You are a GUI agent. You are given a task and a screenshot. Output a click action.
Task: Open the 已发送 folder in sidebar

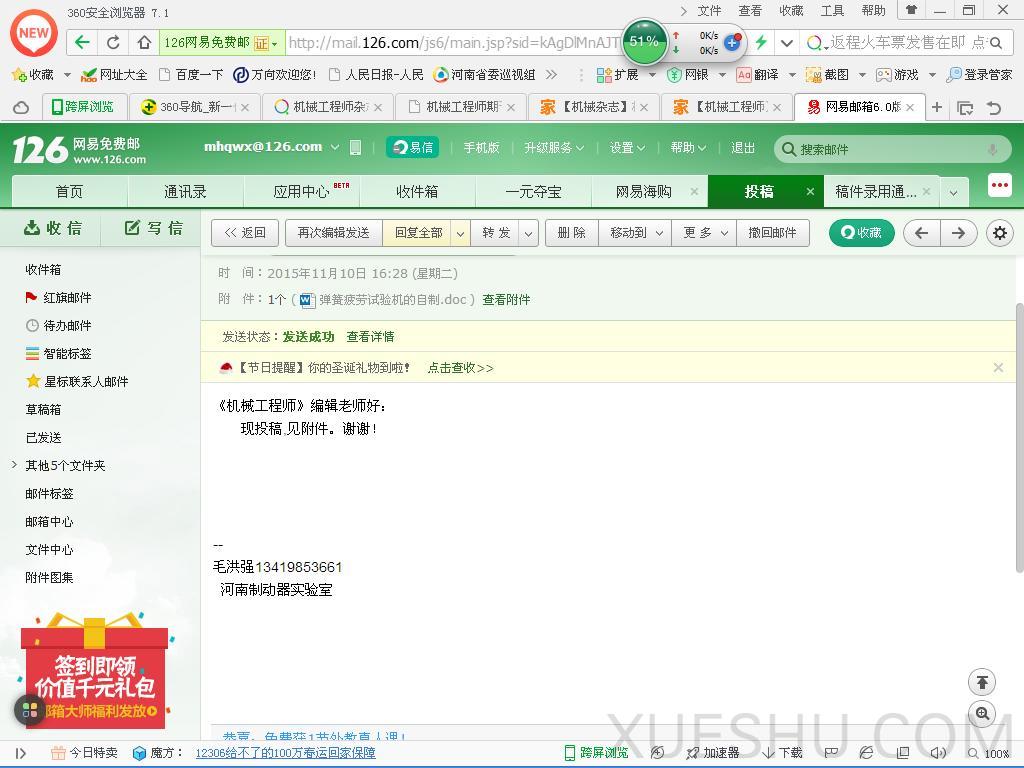pos(43,437)
